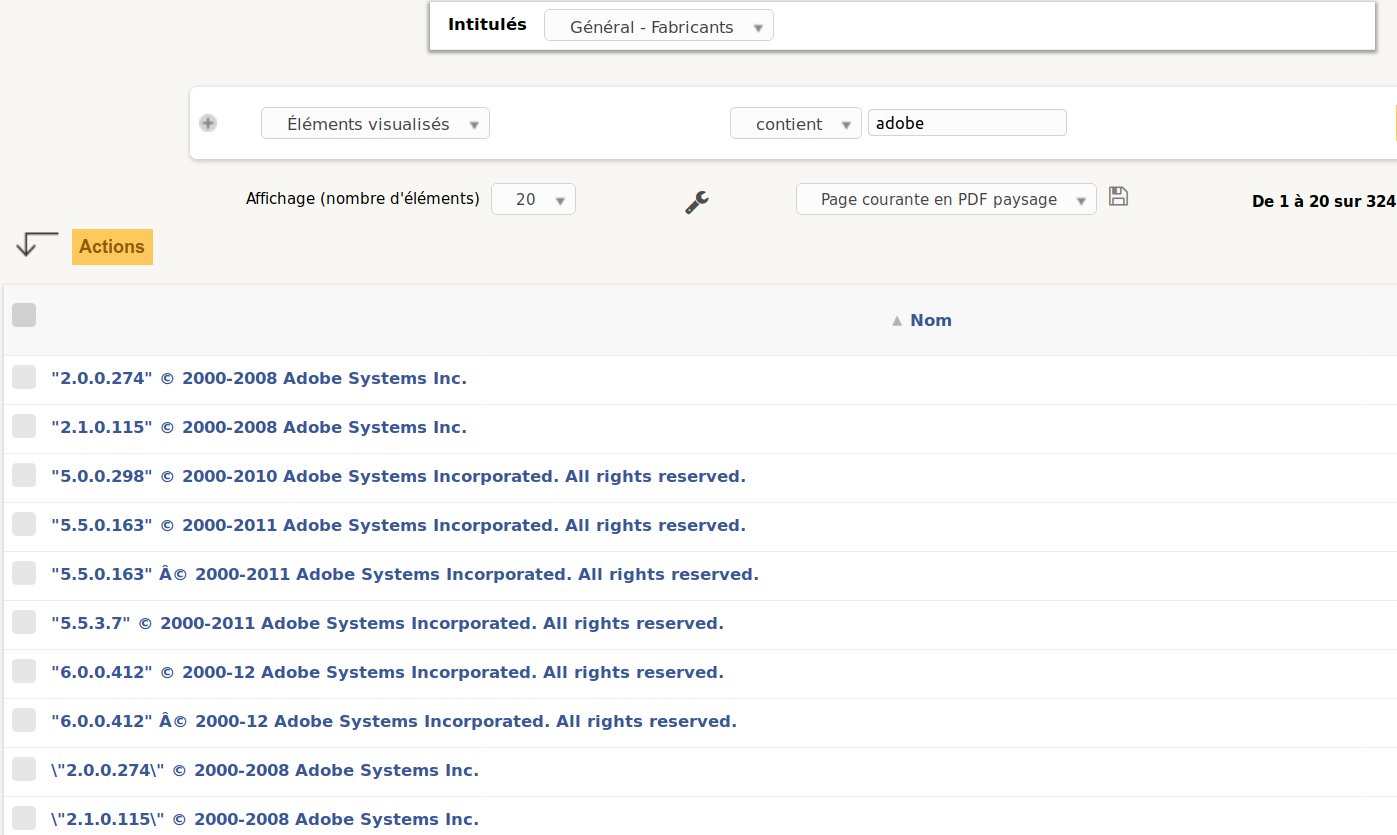The width and height of the screenshot is (1397, 835).
Task: Save export with floppy disk icon
Action: tap(1119, 197)
